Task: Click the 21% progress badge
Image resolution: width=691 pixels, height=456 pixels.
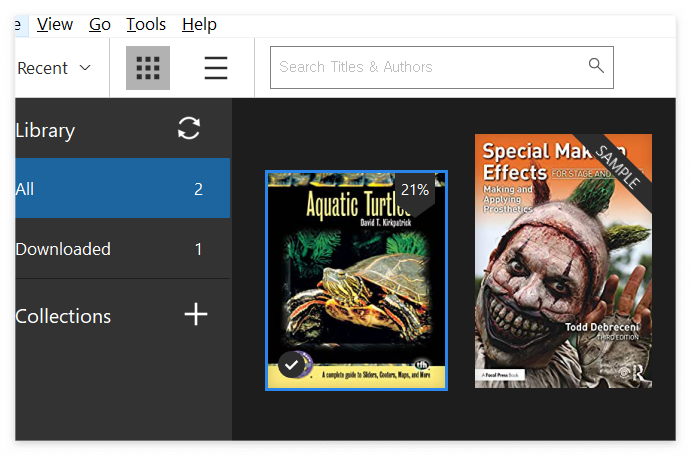Action: coord(415,190)
